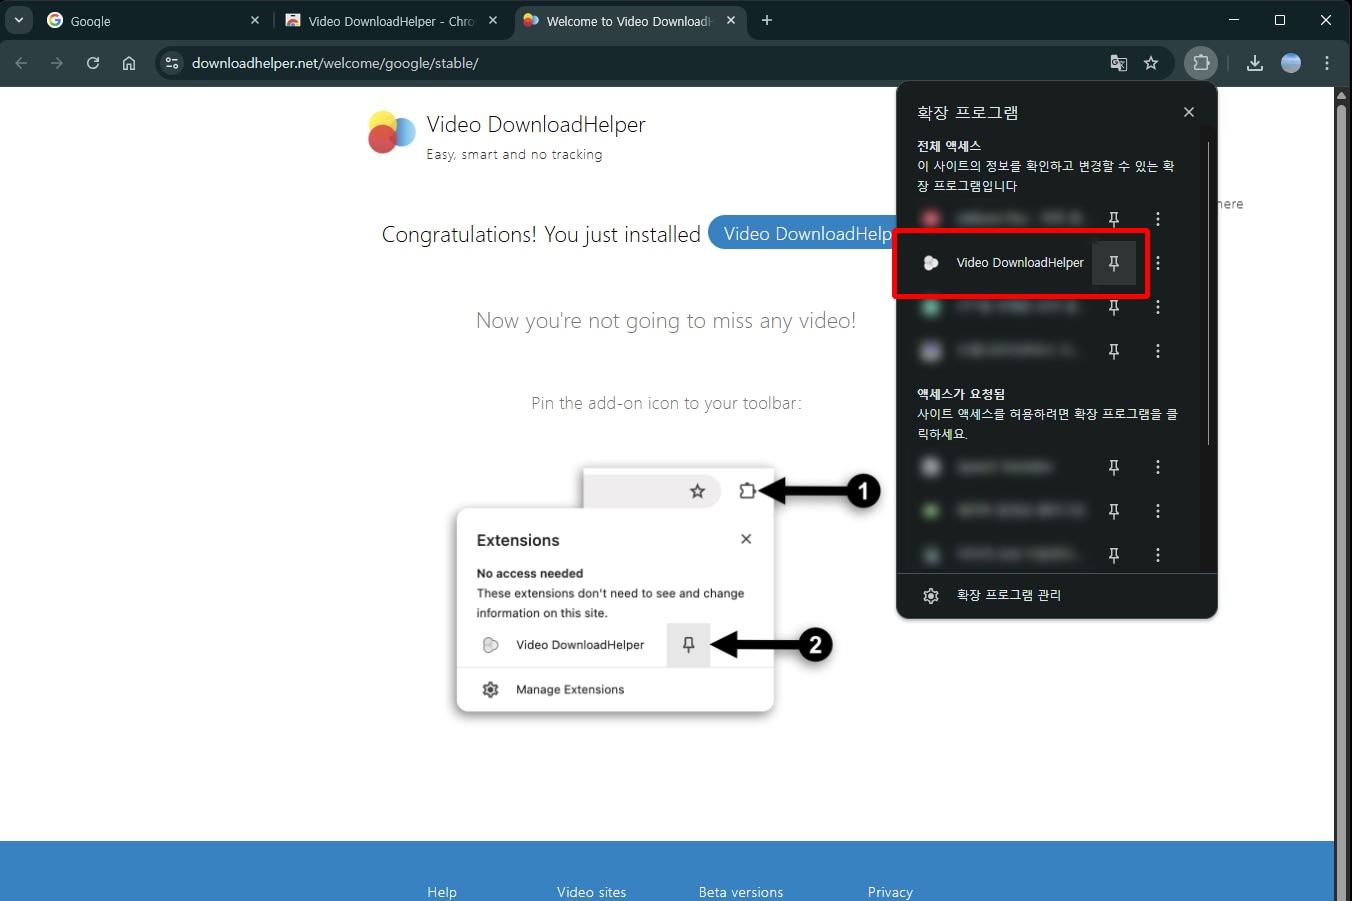The width and height of the screenshot is (1352, 901).
Task: Open the profile avatar menu
Action: click(1291, 63)
